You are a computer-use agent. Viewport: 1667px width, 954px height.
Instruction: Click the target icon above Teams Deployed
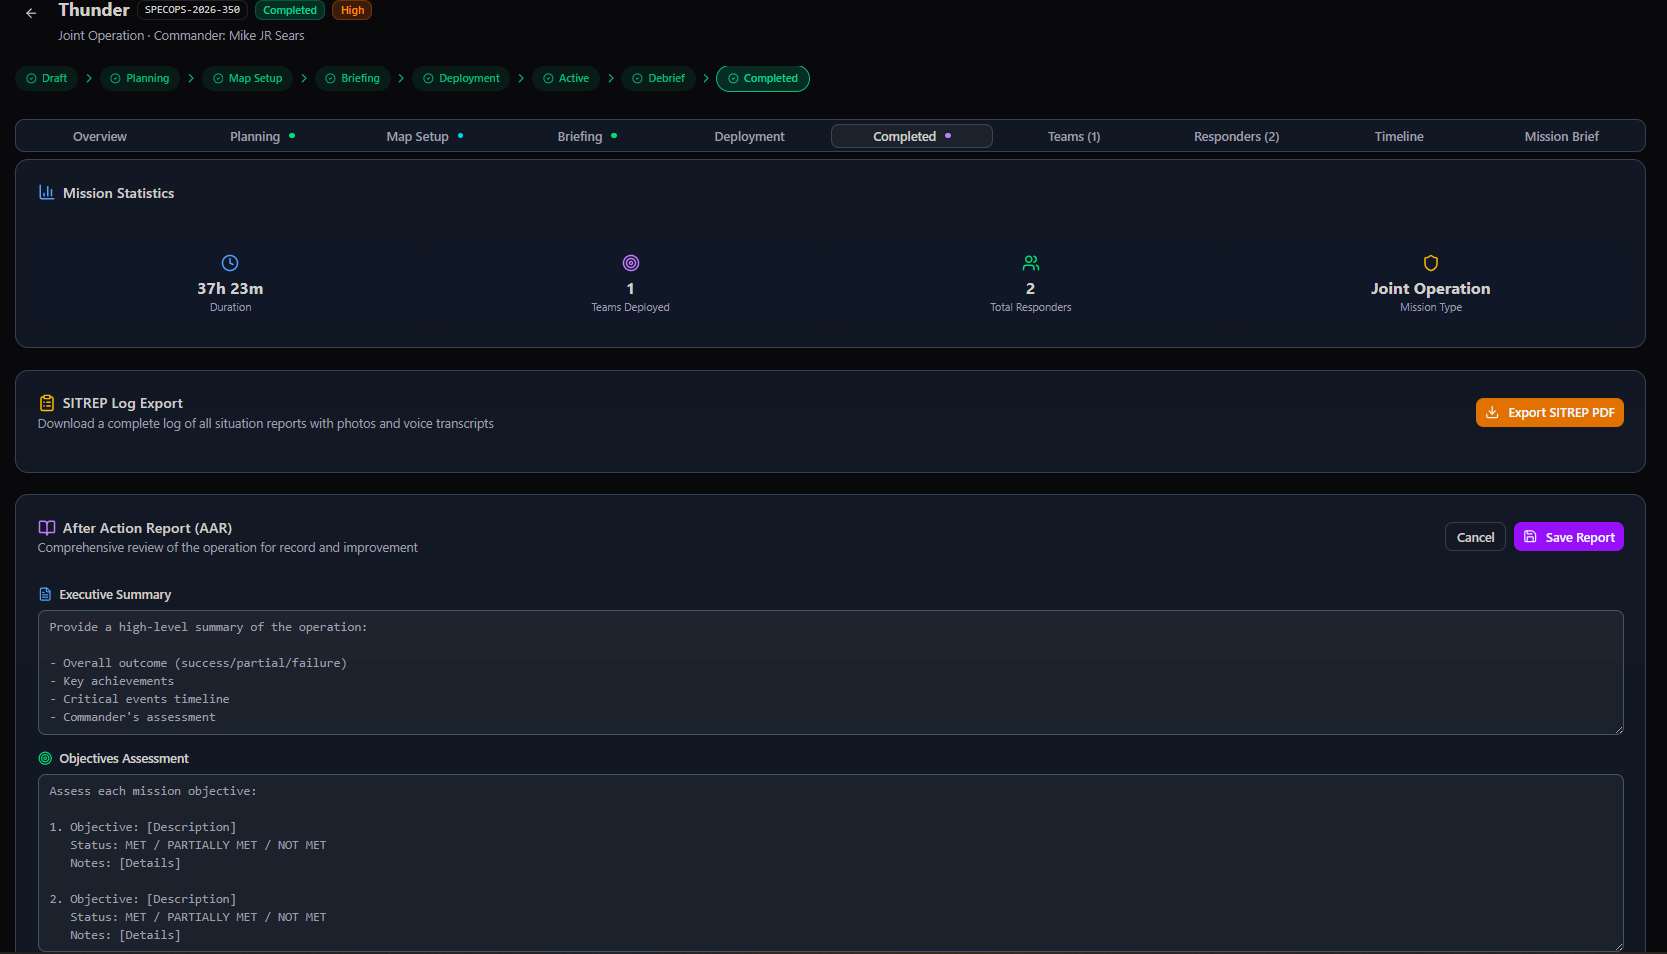[x=631, y=263]
